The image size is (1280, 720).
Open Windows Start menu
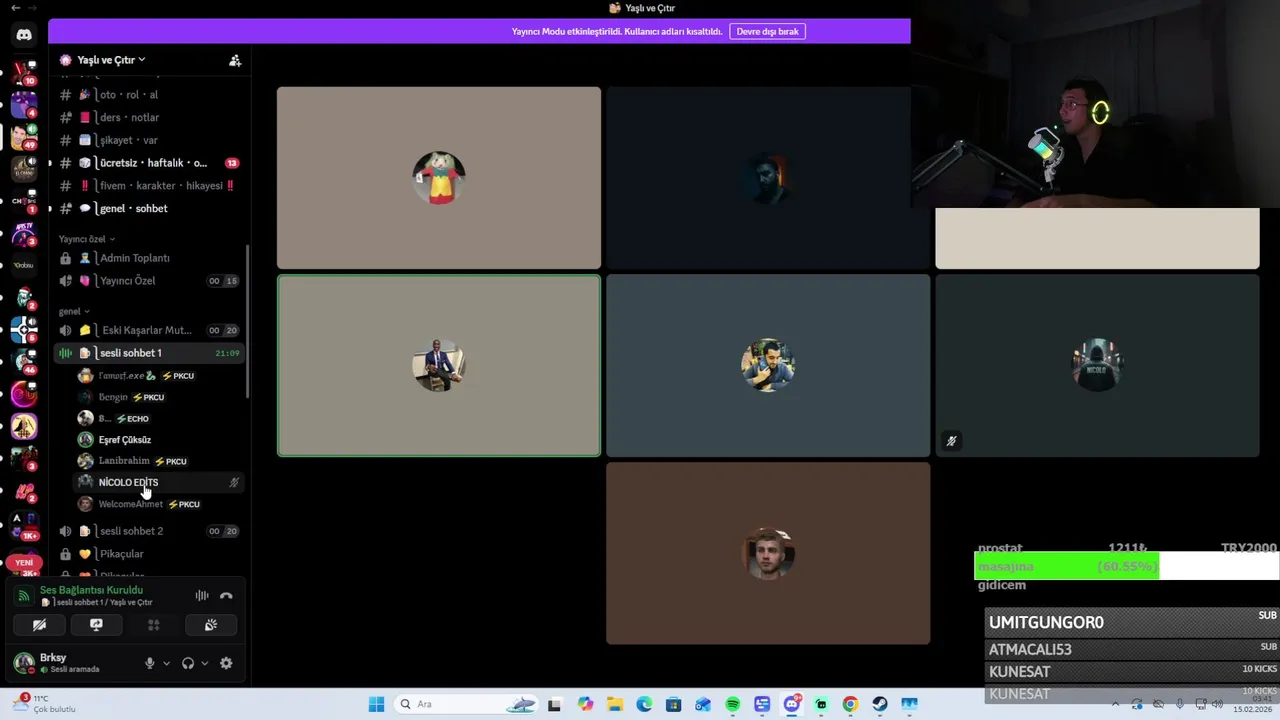click(376, 704)
